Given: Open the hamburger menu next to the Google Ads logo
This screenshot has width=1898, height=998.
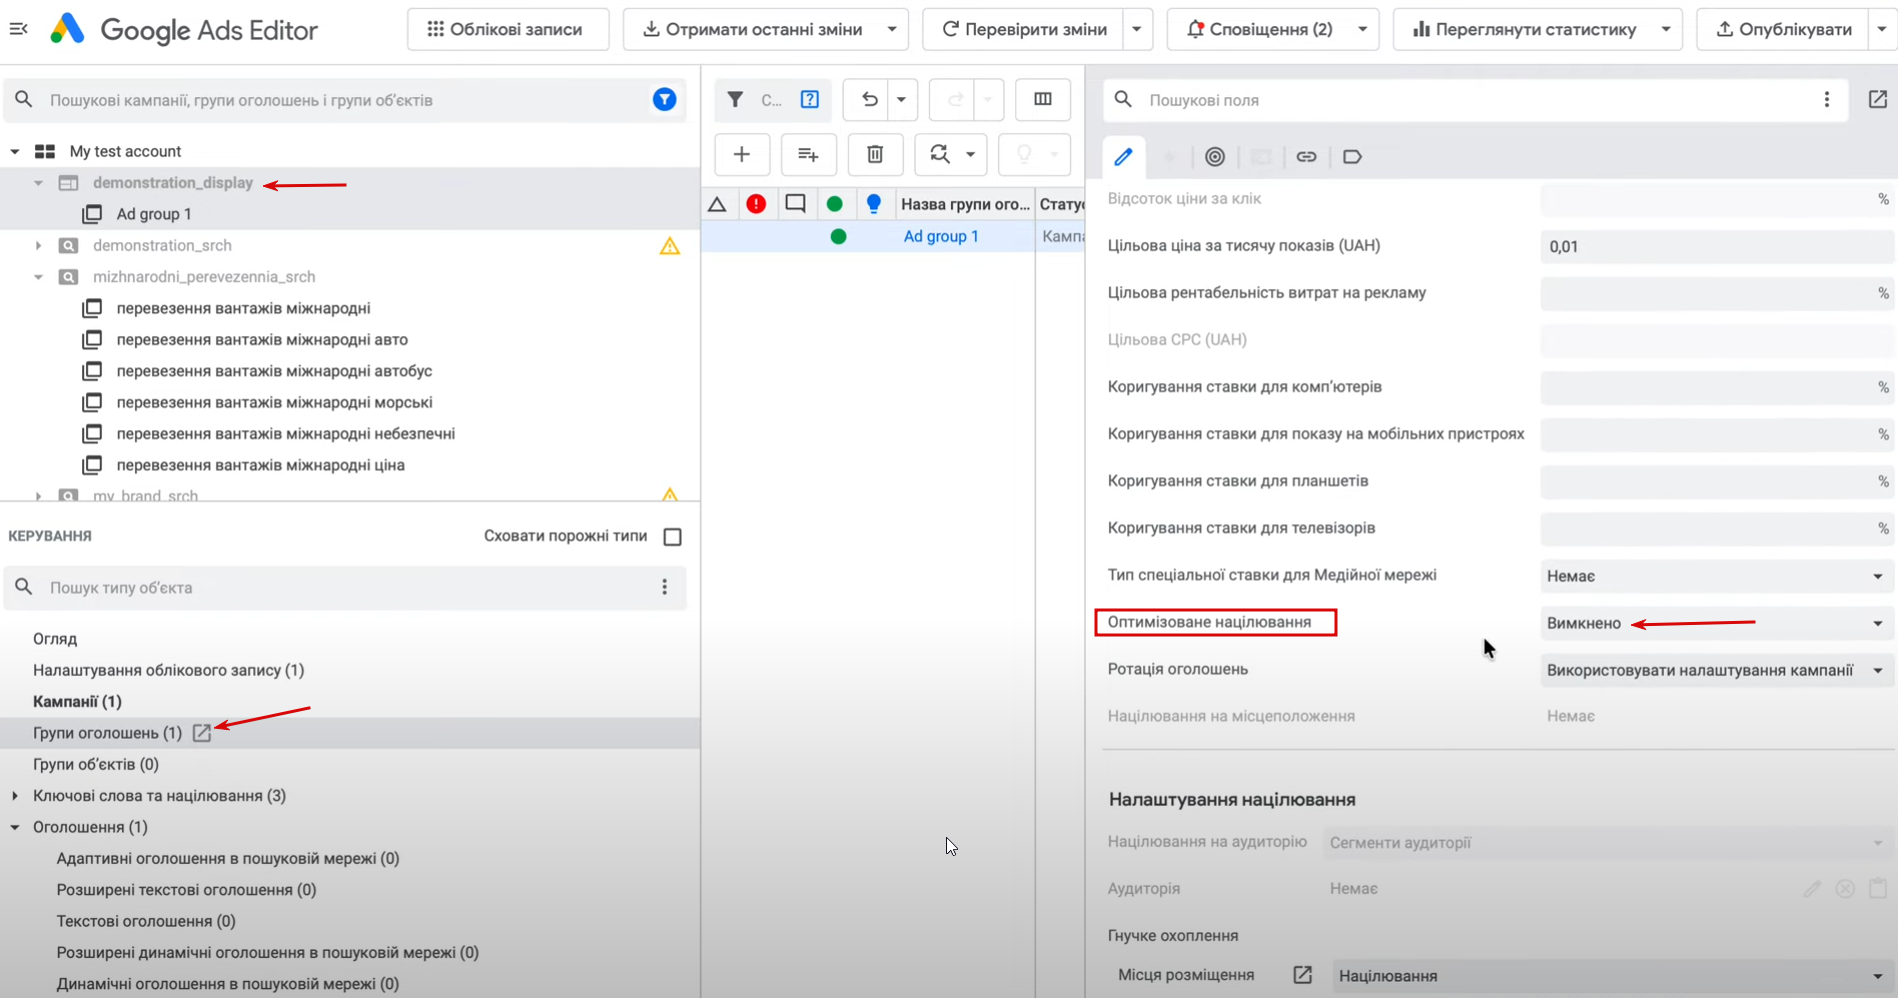Looking at the screenshot, I should point(18,29).
